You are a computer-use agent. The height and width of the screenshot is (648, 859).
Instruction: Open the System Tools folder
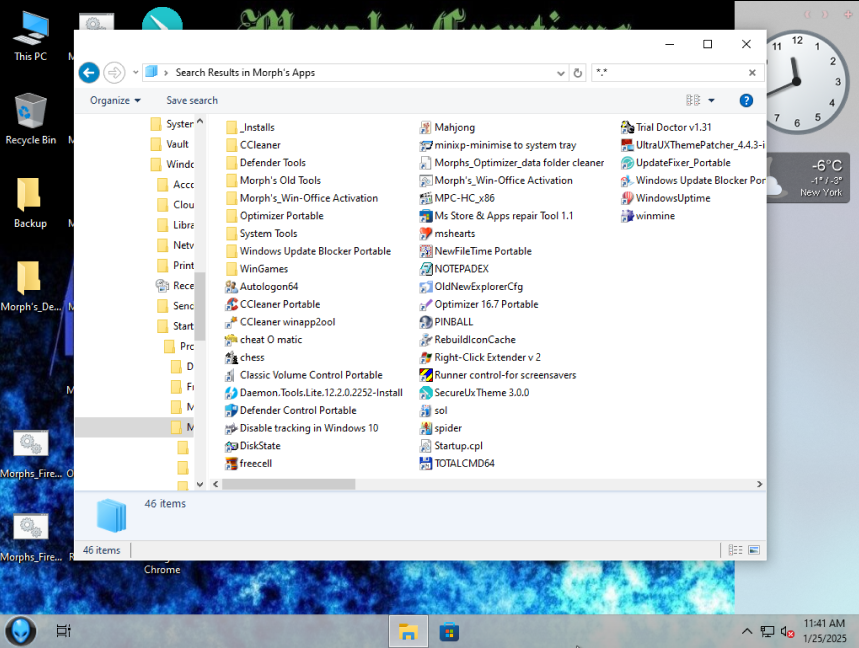click(261, 234)
